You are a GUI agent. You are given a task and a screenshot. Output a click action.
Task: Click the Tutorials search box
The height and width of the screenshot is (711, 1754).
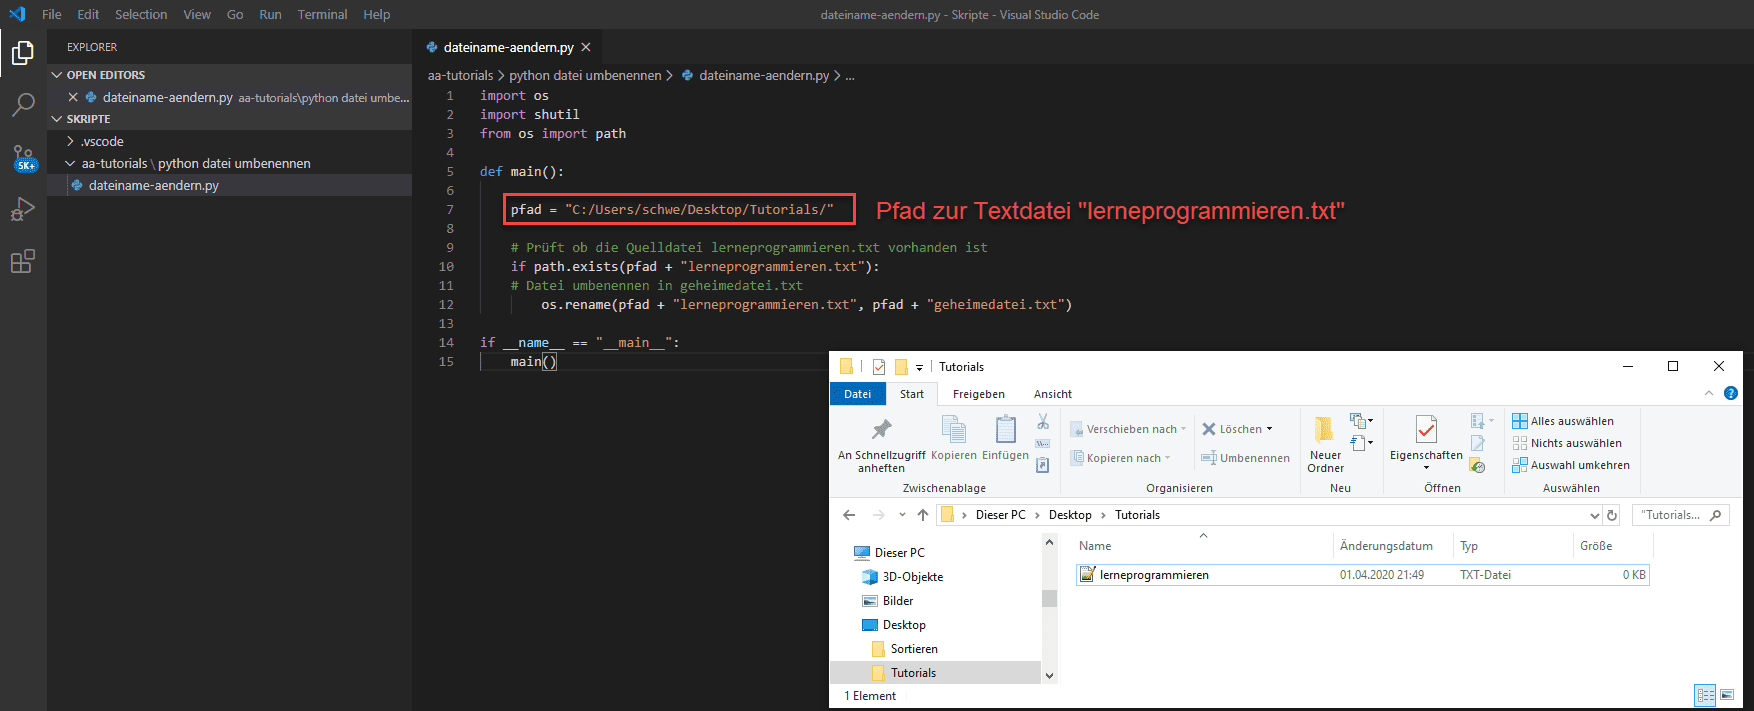1680,515
